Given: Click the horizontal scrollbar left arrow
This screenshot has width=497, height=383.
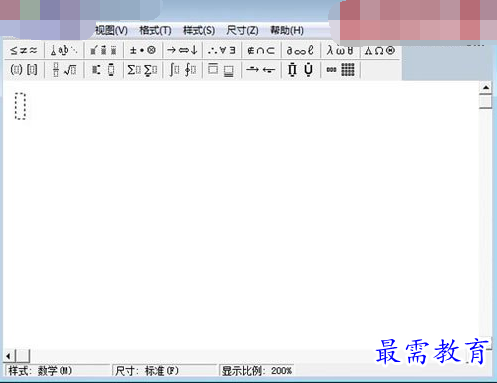Looking at the screenshot, I should (x=9, y=356).
